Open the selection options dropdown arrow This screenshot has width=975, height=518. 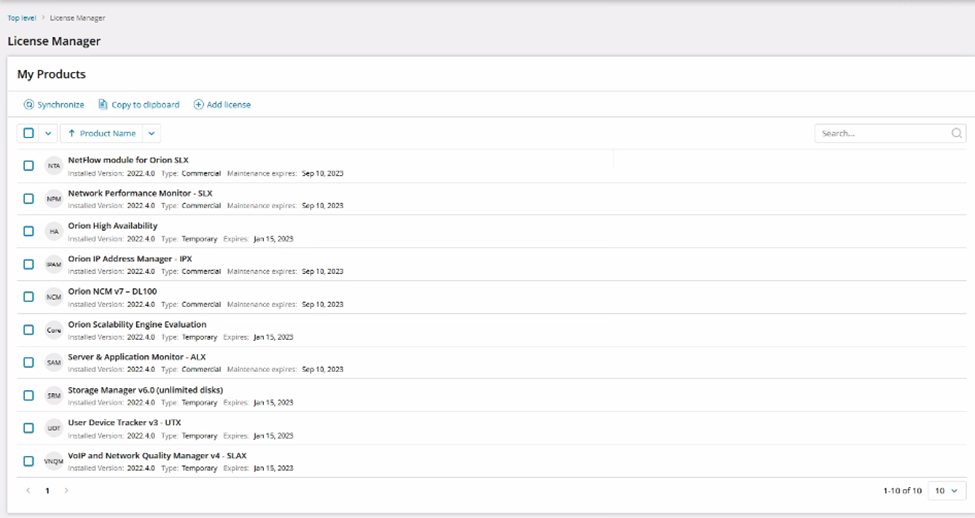pyautogui.click(x=48, y=133)
